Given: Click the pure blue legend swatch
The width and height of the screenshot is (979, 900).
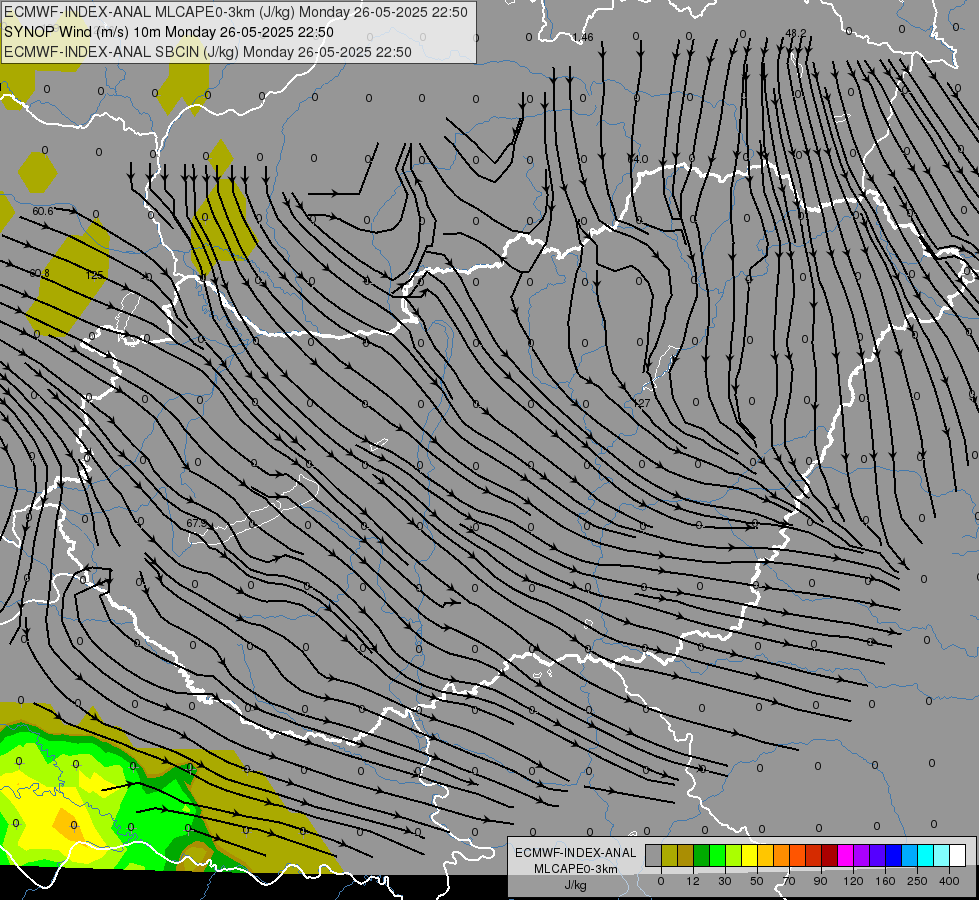Looking at the screenshot, I should pos(893,855).
